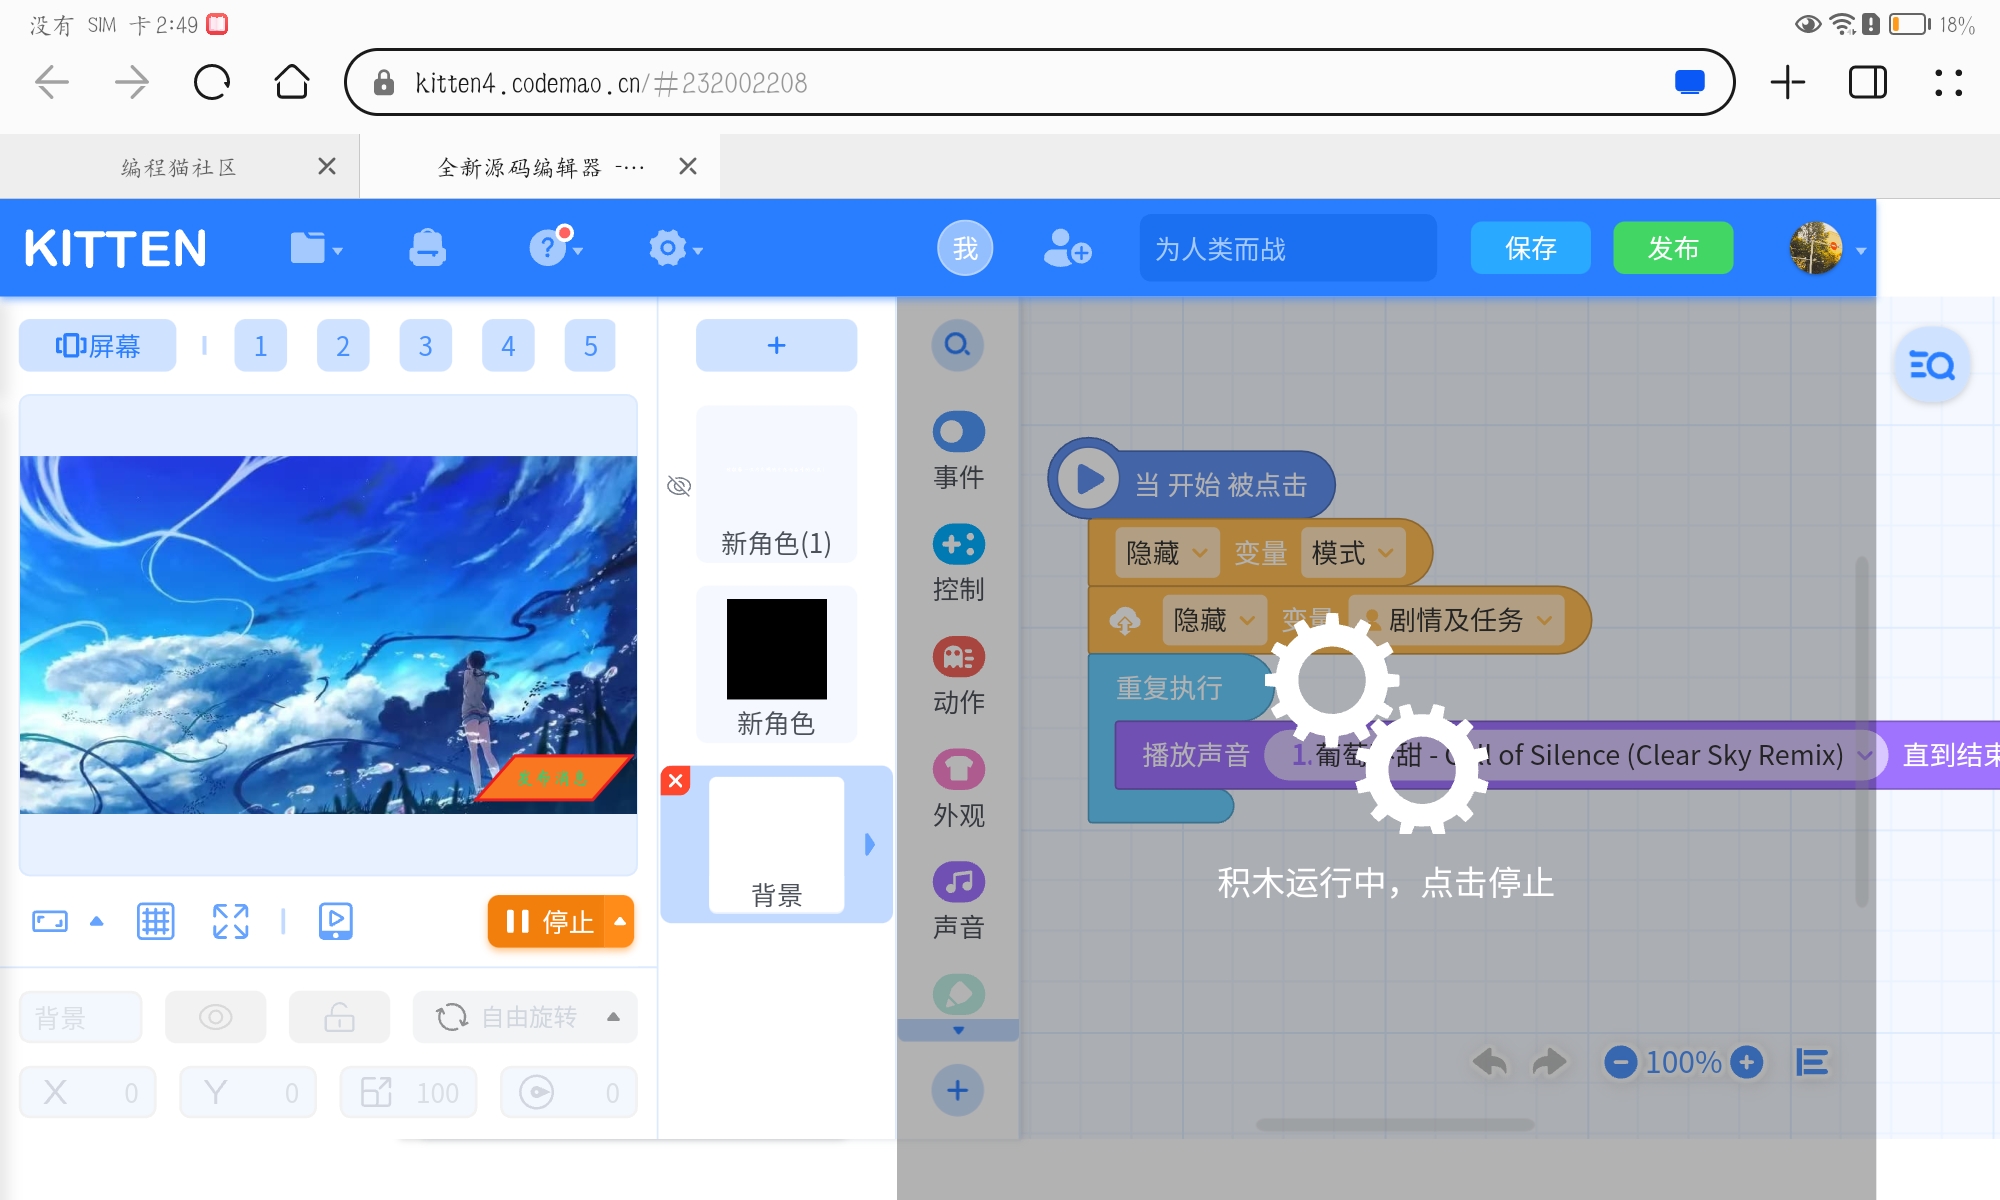Switch to screen 3

pyautogui.click(x=425, y=346)
